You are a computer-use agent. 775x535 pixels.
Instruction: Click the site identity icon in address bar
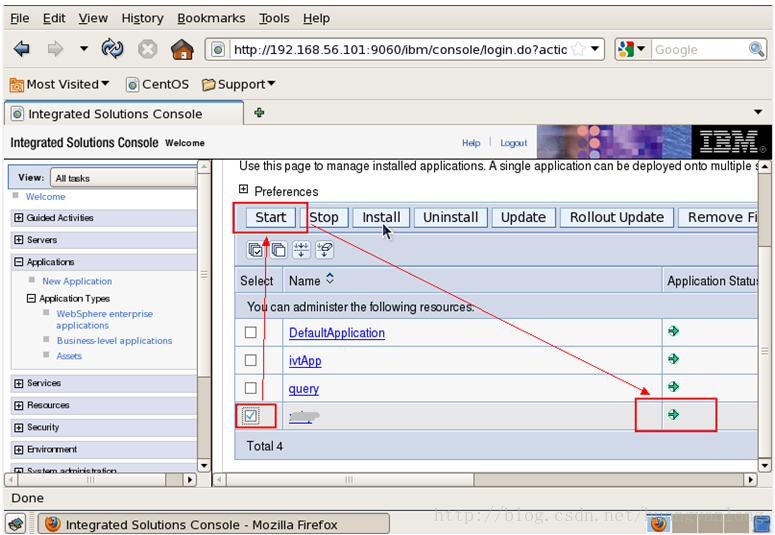(x=218, y=49)
